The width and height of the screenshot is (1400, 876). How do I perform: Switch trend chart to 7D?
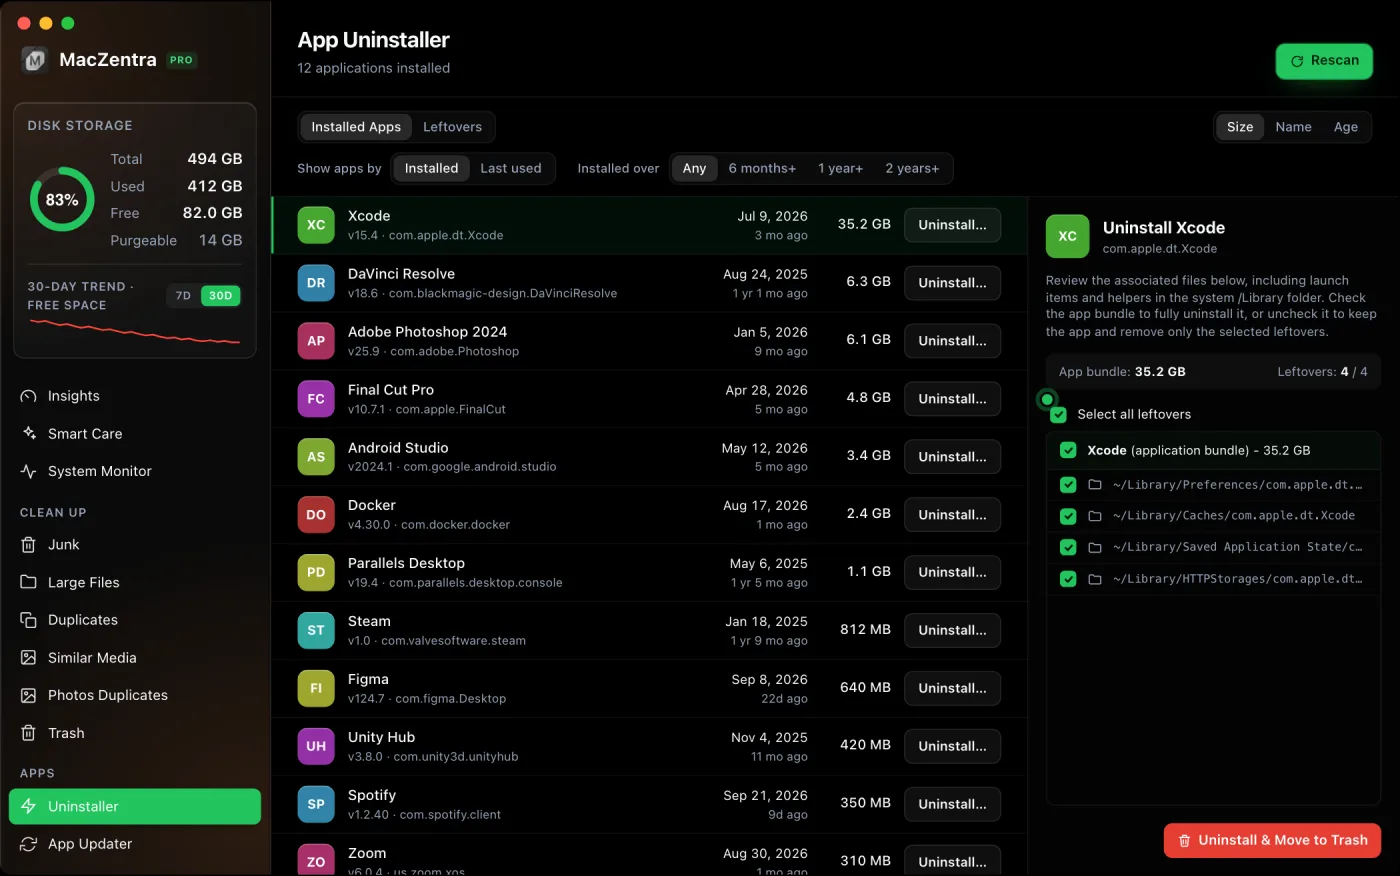(183, 296)
